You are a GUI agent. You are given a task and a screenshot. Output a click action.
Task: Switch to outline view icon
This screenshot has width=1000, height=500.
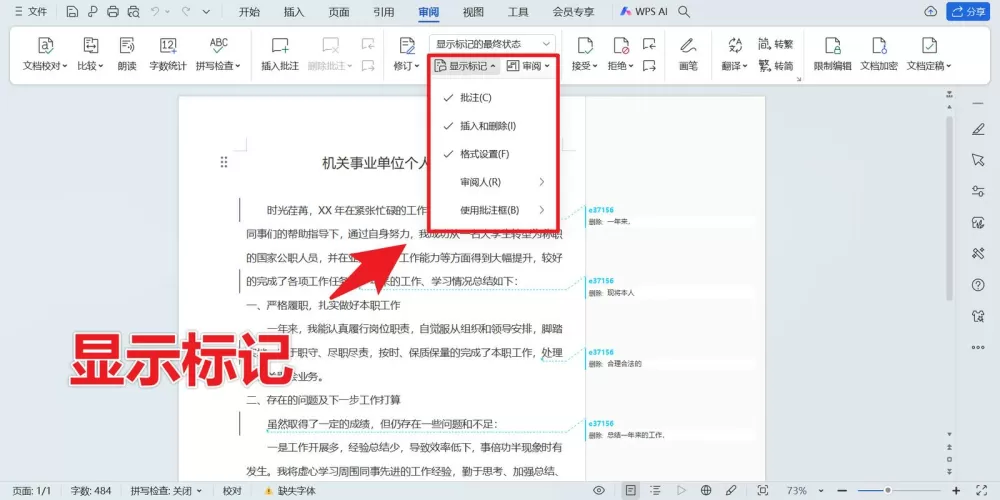click(655, 490)
